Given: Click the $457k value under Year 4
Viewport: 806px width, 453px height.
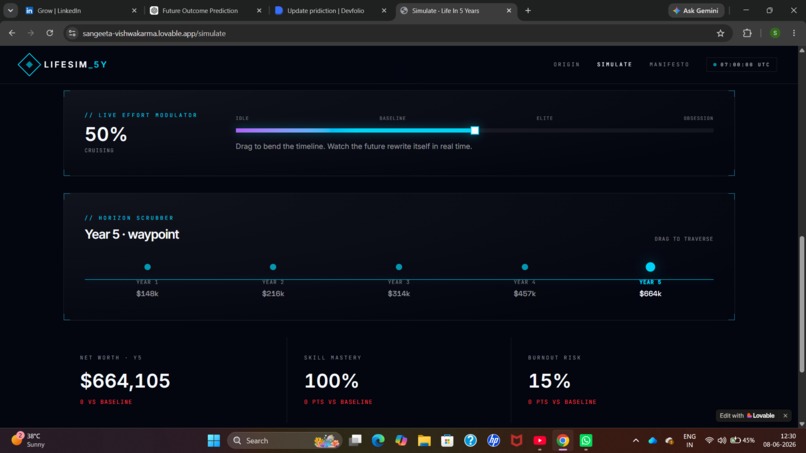Looking at the screenshot, I should click(525, 294).
